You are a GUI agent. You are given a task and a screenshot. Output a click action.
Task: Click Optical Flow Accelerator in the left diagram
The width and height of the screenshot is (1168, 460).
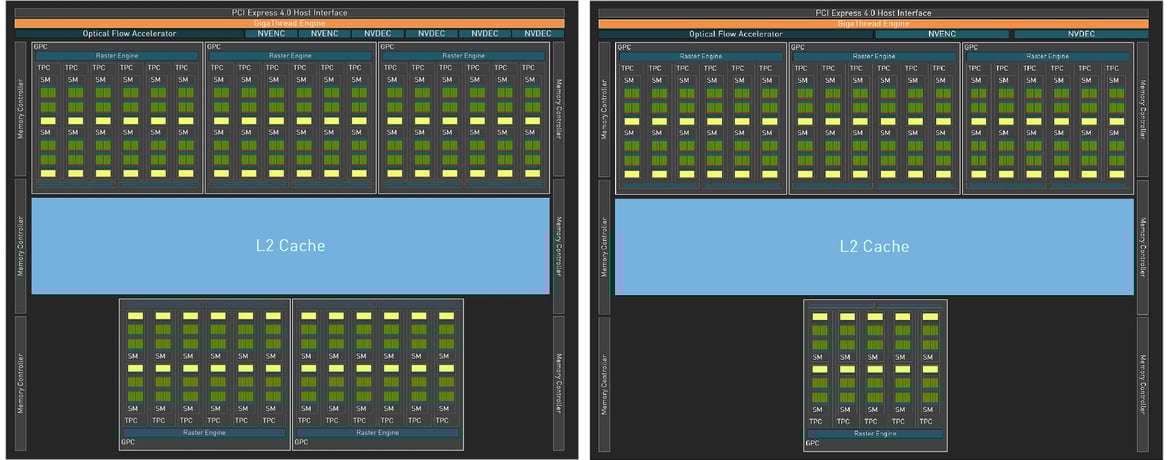pos(129,33)
